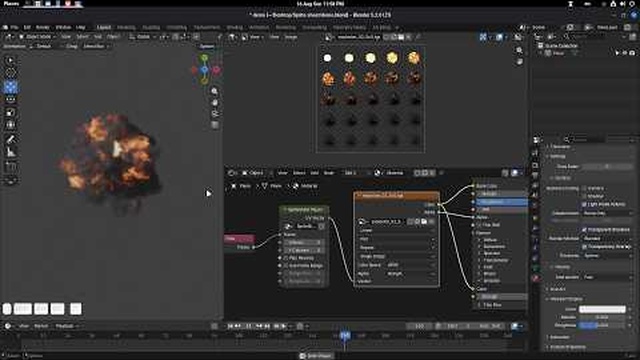Click the explosion spritesheet image in image editor
Viewport: 640px width, 360px height.
pyautogui.click(x=370, y=100)
